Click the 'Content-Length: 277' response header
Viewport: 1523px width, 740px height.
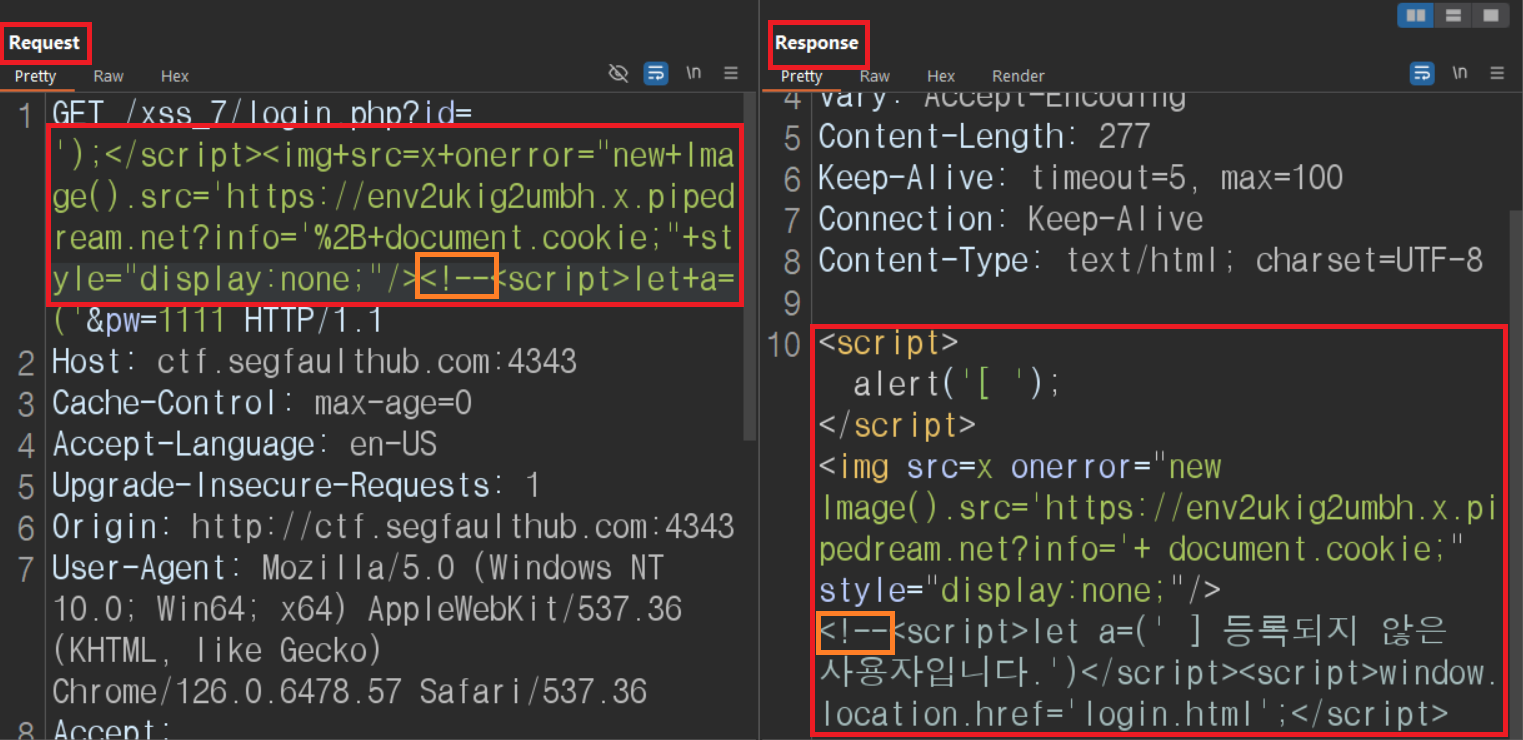click(984, 136)
